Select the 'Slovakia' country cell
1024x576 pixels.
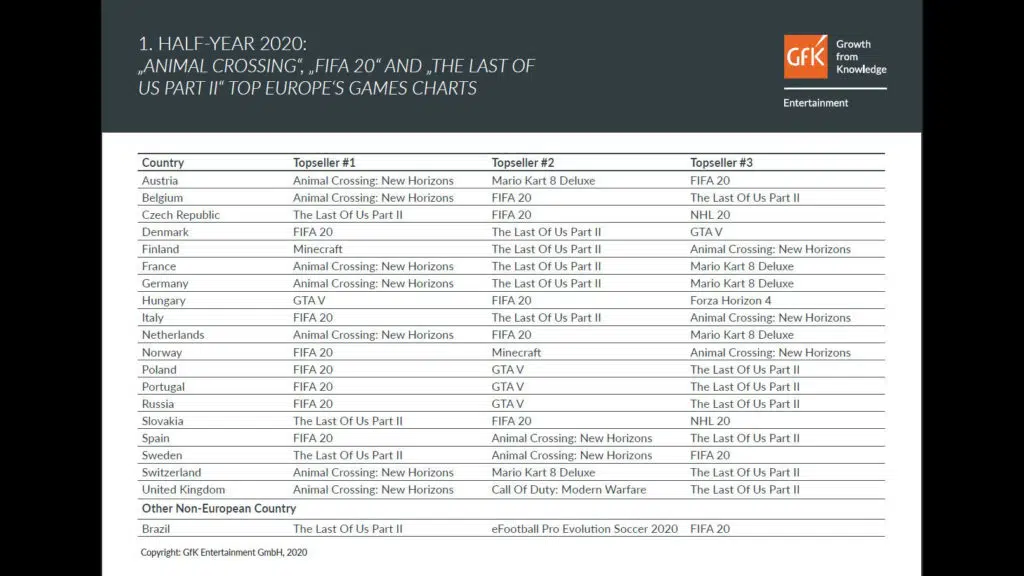point(162,421)
